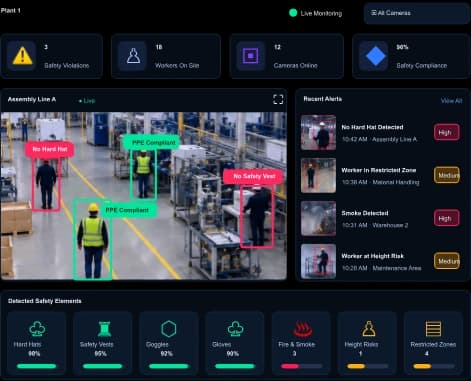Click the blue Safety Compliance diamond icon

pos(375,56)
